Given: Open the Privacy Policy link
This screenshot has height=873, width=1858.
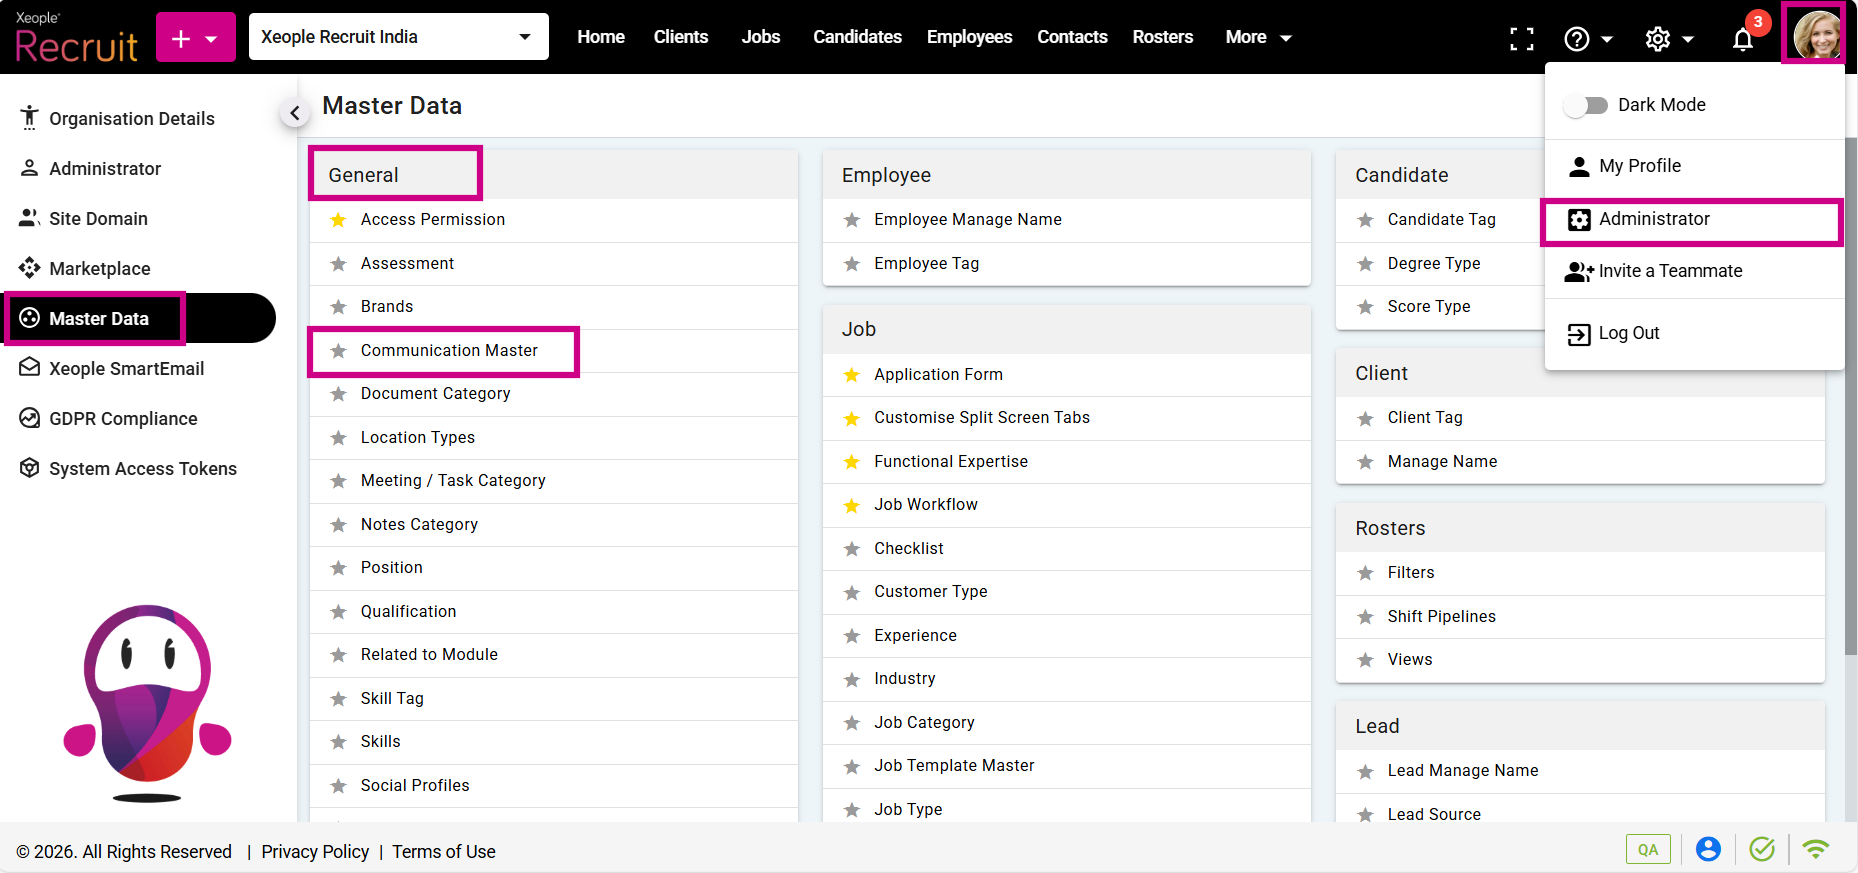Looking at the screenshot, I should 315,851.
